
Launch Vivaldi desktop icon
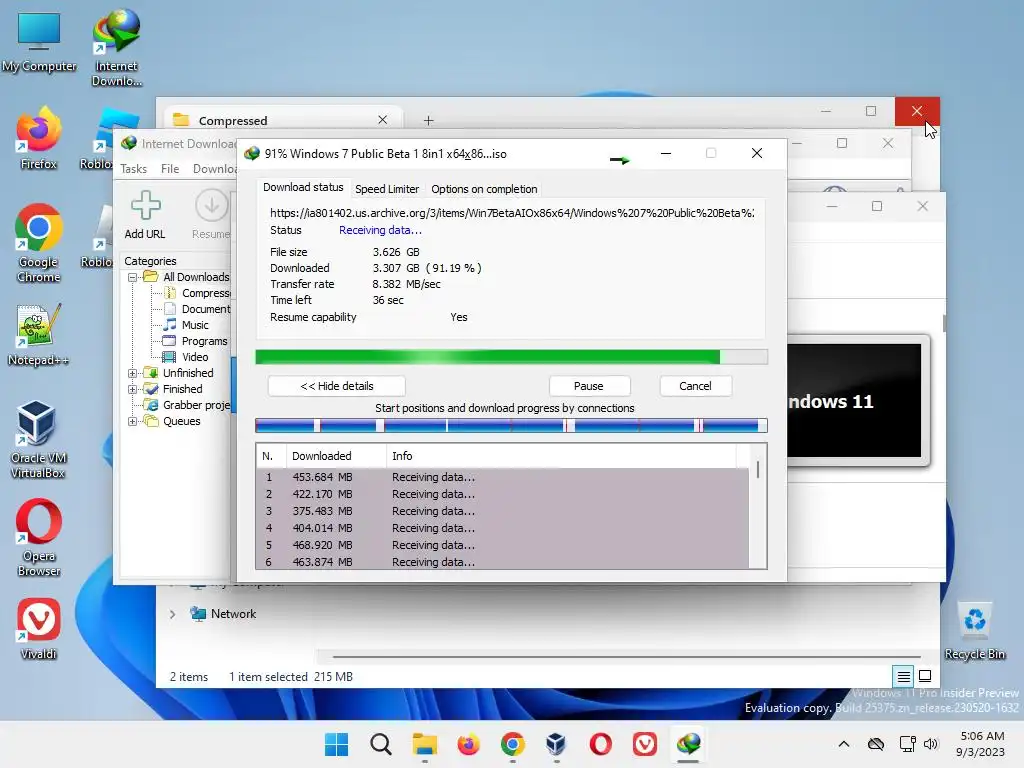coord(39,629)
